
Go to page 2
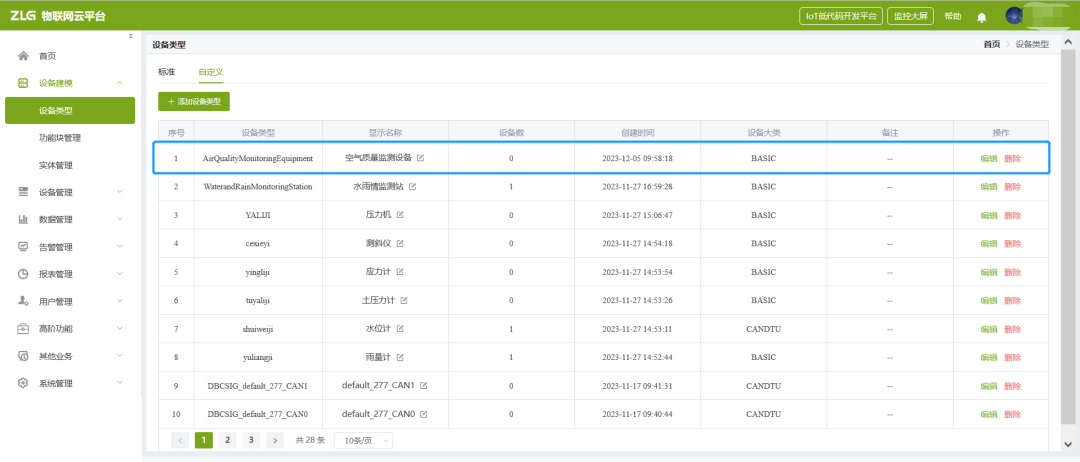pos(227,440)
